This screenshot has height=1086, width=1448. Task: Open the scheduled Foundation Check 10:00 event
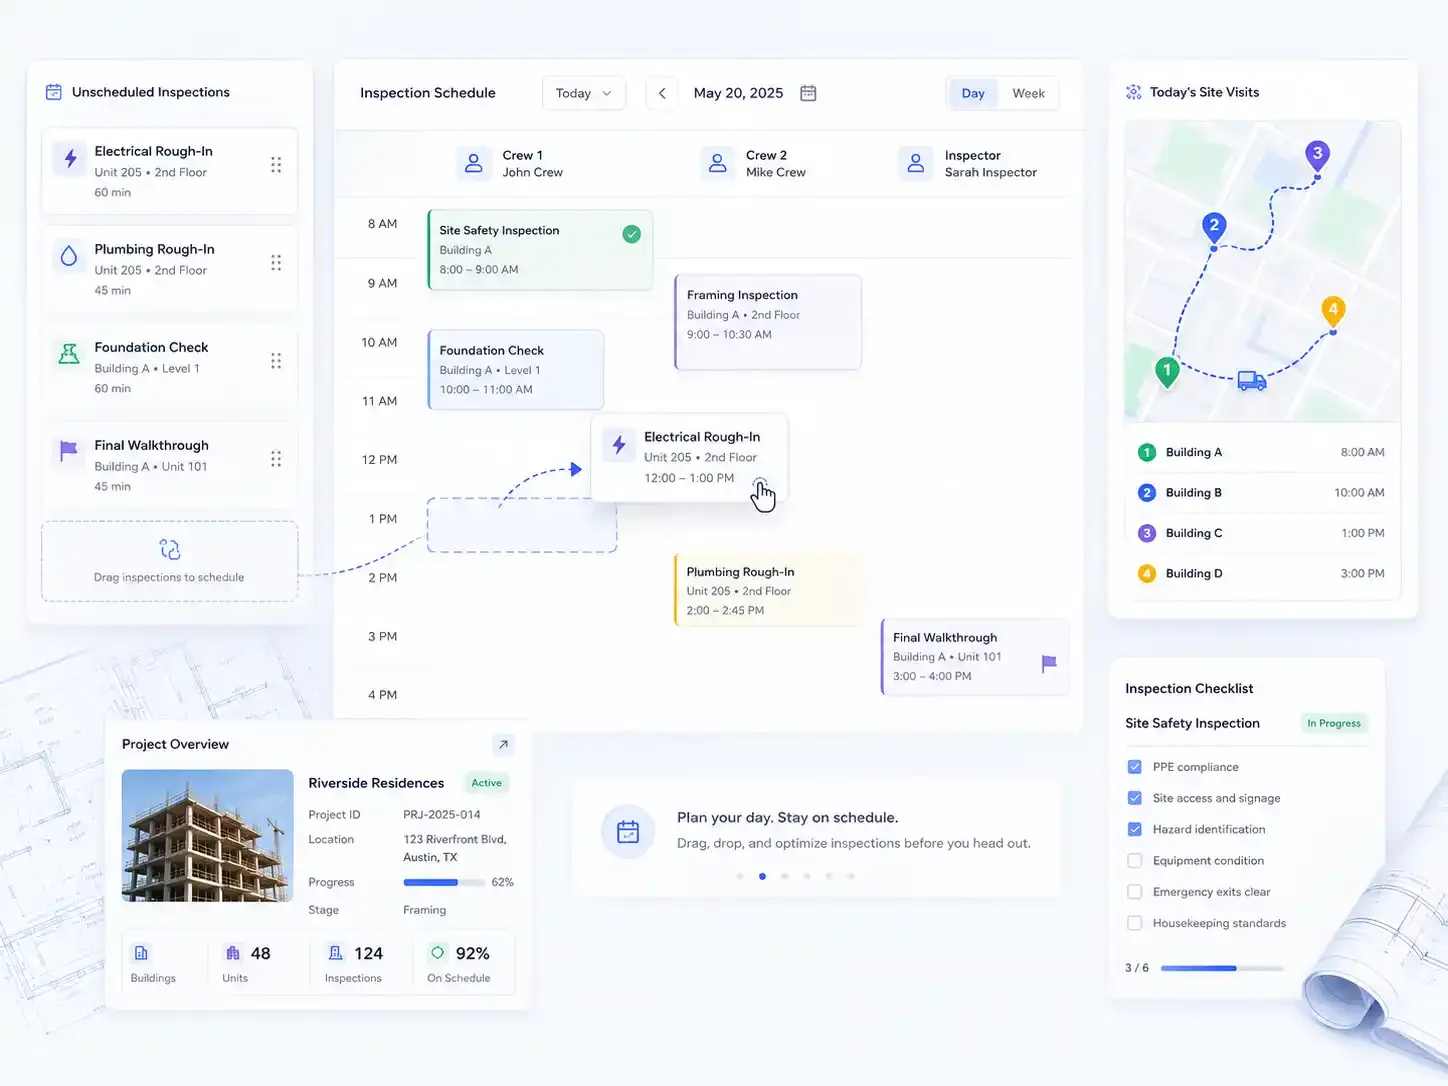(x=516, y=370)
